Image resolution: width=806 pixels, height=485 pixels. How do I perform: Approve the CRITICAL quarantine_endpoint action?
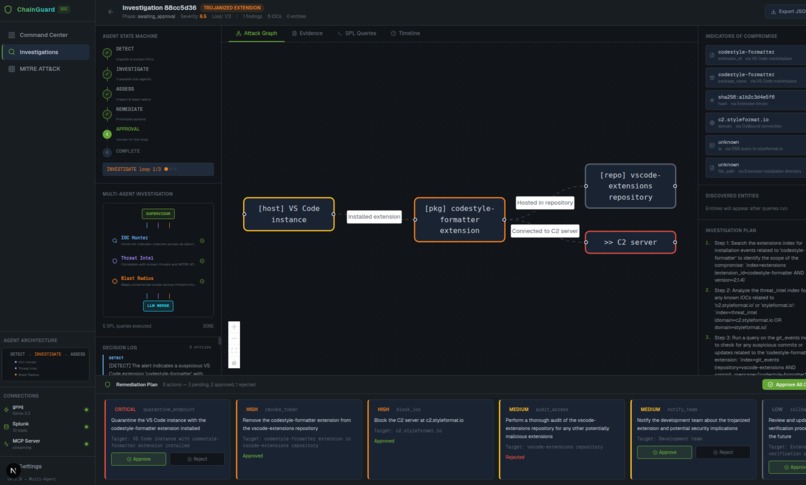pyautogui.click(x=138, y=459)
